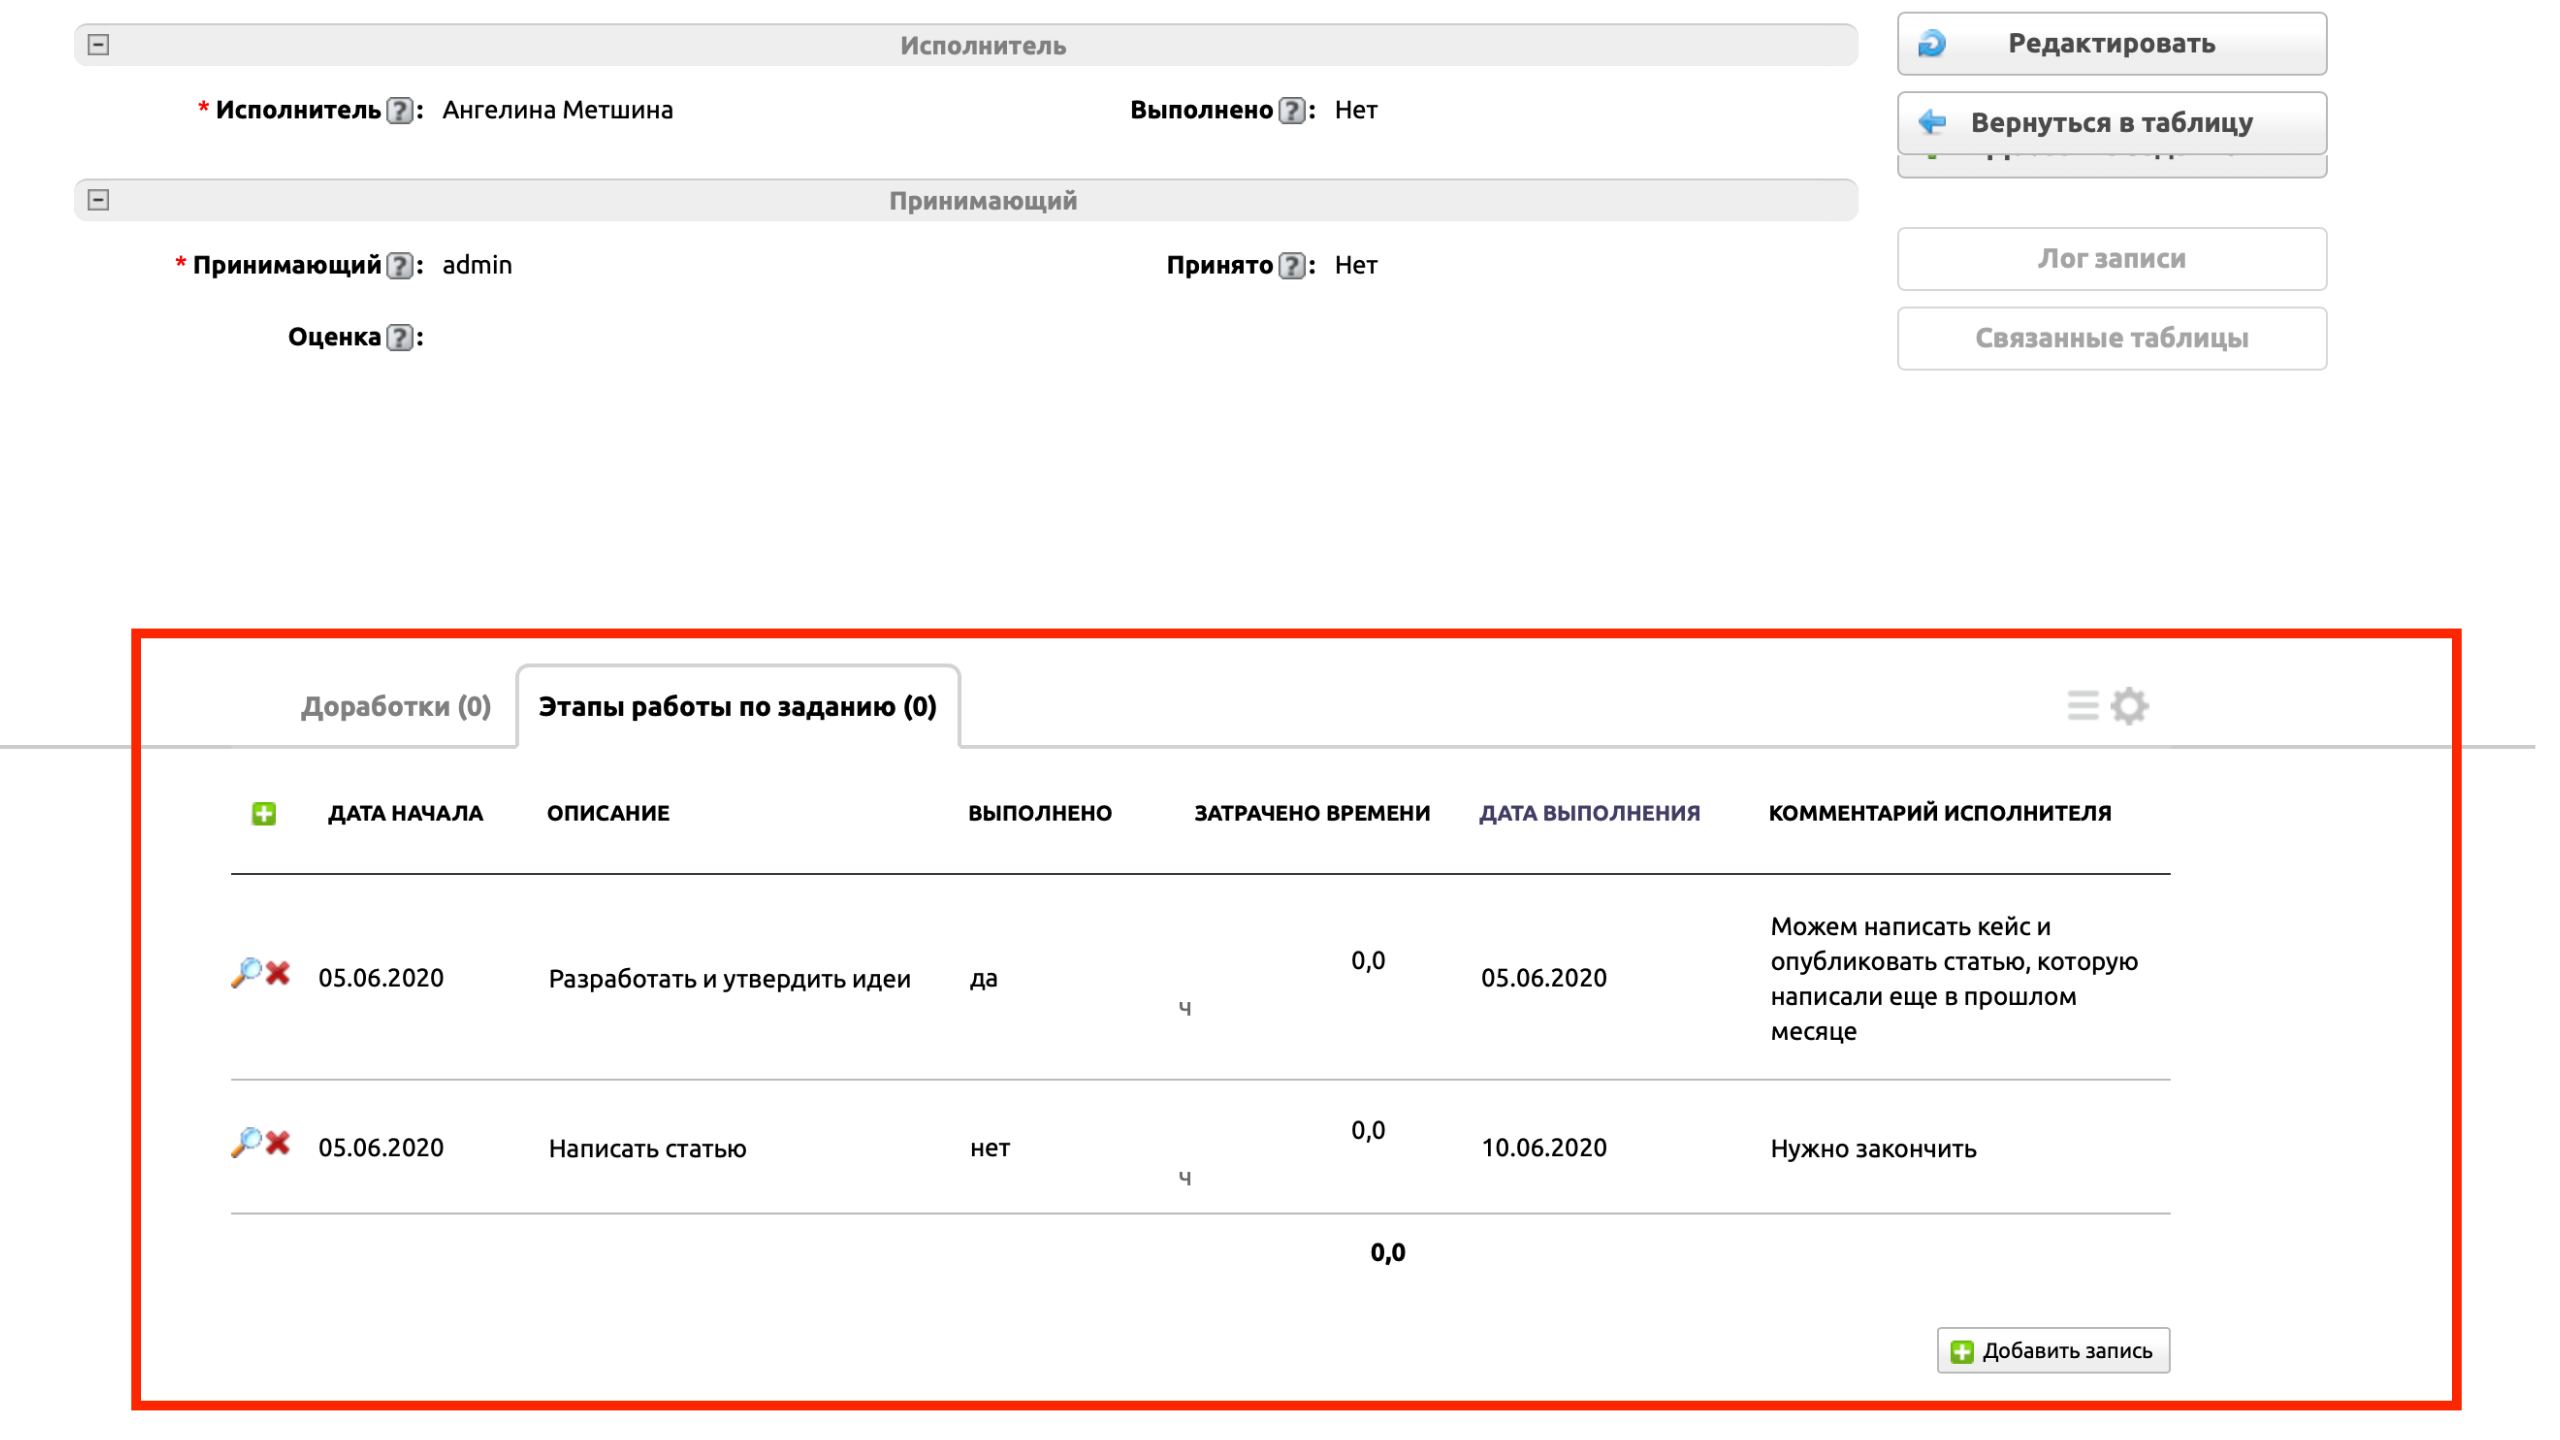Collapse the Принимающий section
Viewport: 2560px width, 1440px height.
pos(98,200)
